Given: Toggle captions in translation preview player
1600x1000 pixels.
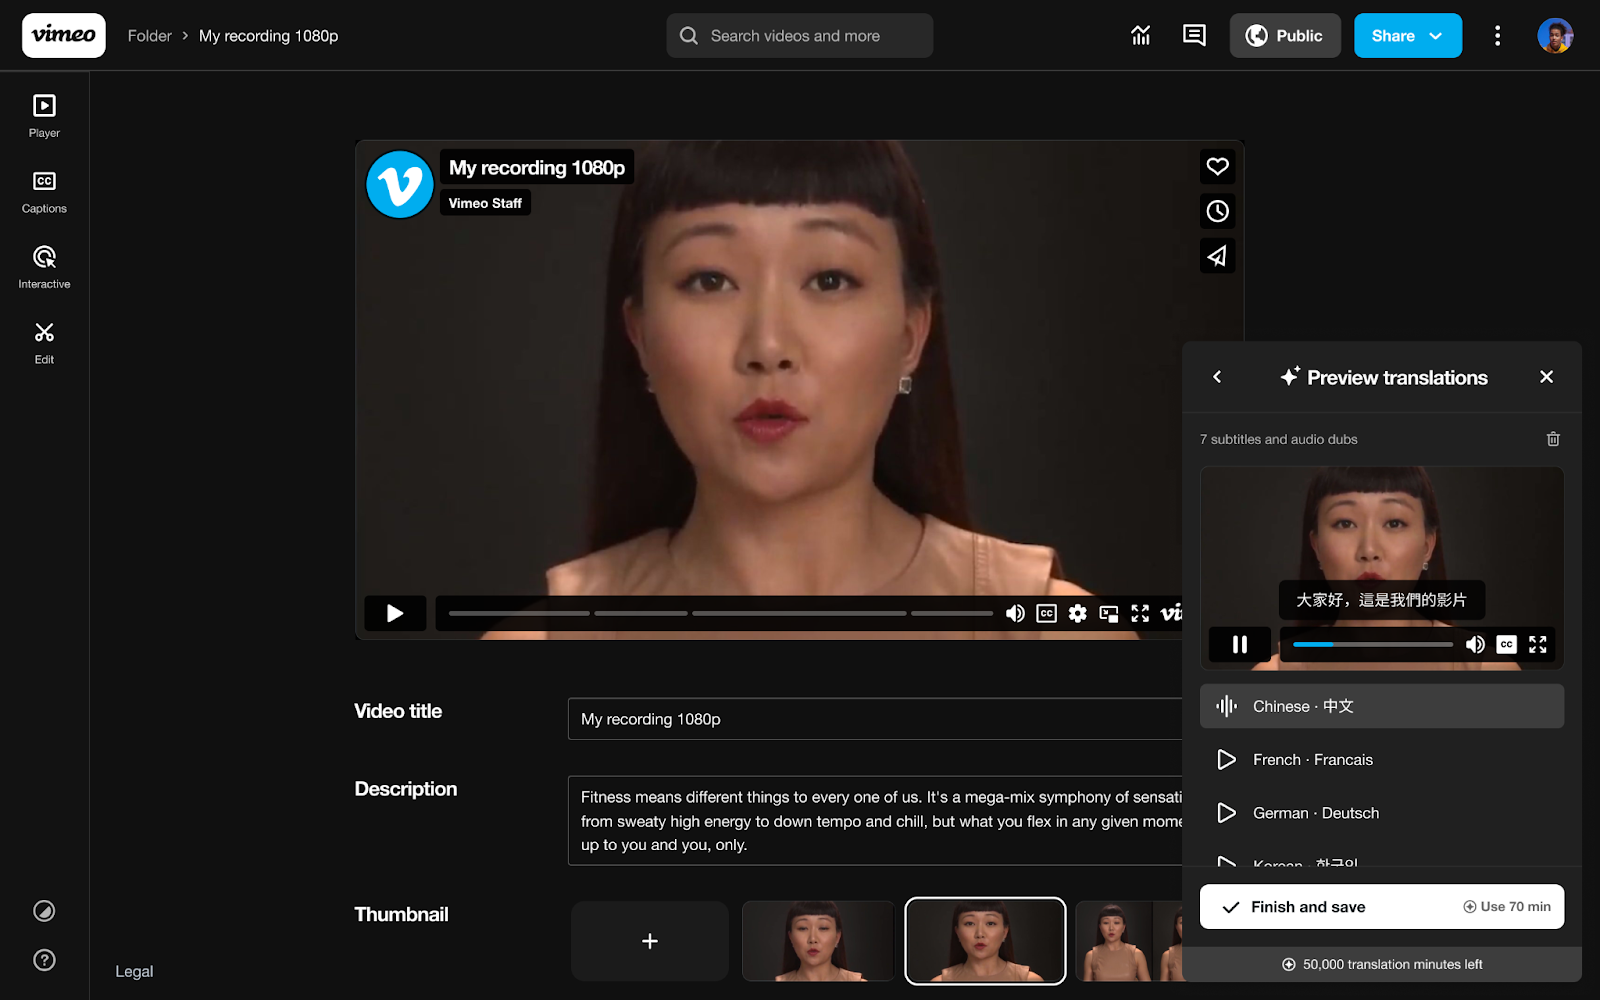Looking at the screenshot, I should (1506, 645).
